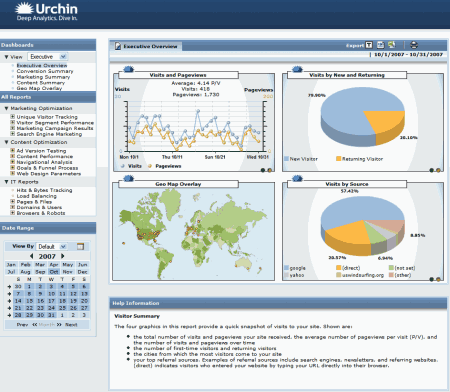Expand Domains & Users node
The image size is (450, 392).
coord(12,207)
